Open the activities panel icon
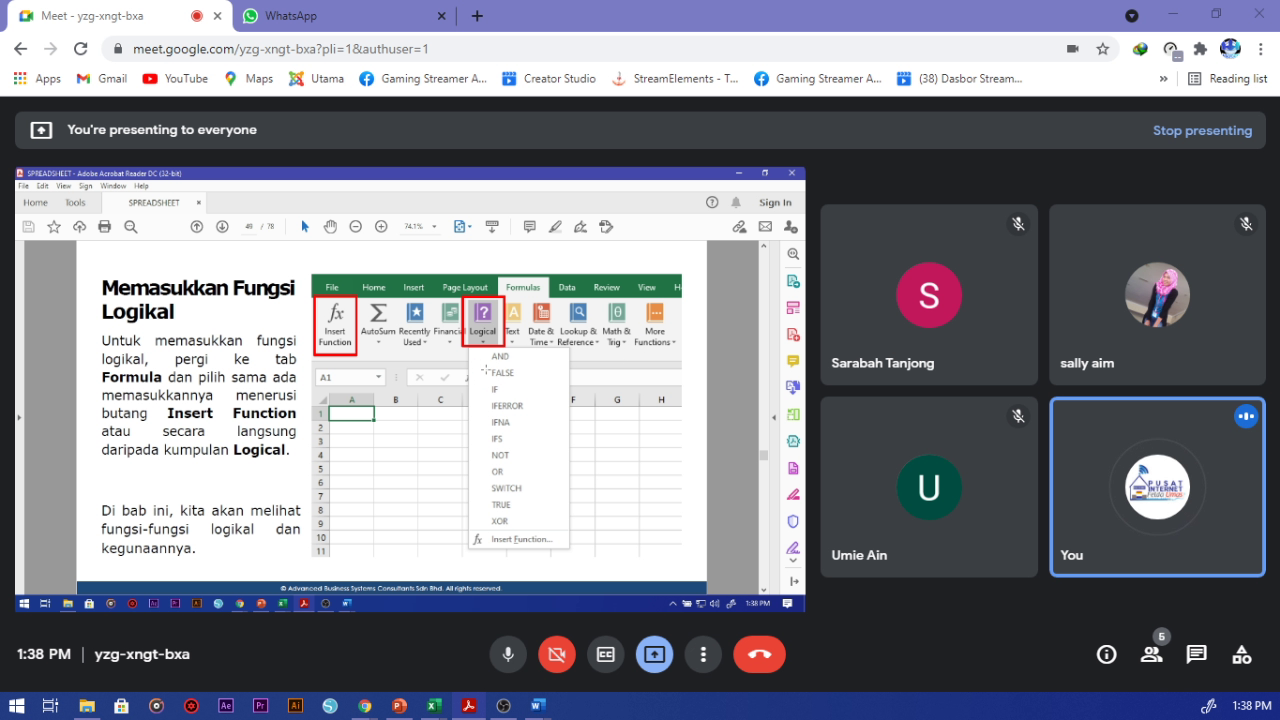1280x720 pixels. point(1241,654)
